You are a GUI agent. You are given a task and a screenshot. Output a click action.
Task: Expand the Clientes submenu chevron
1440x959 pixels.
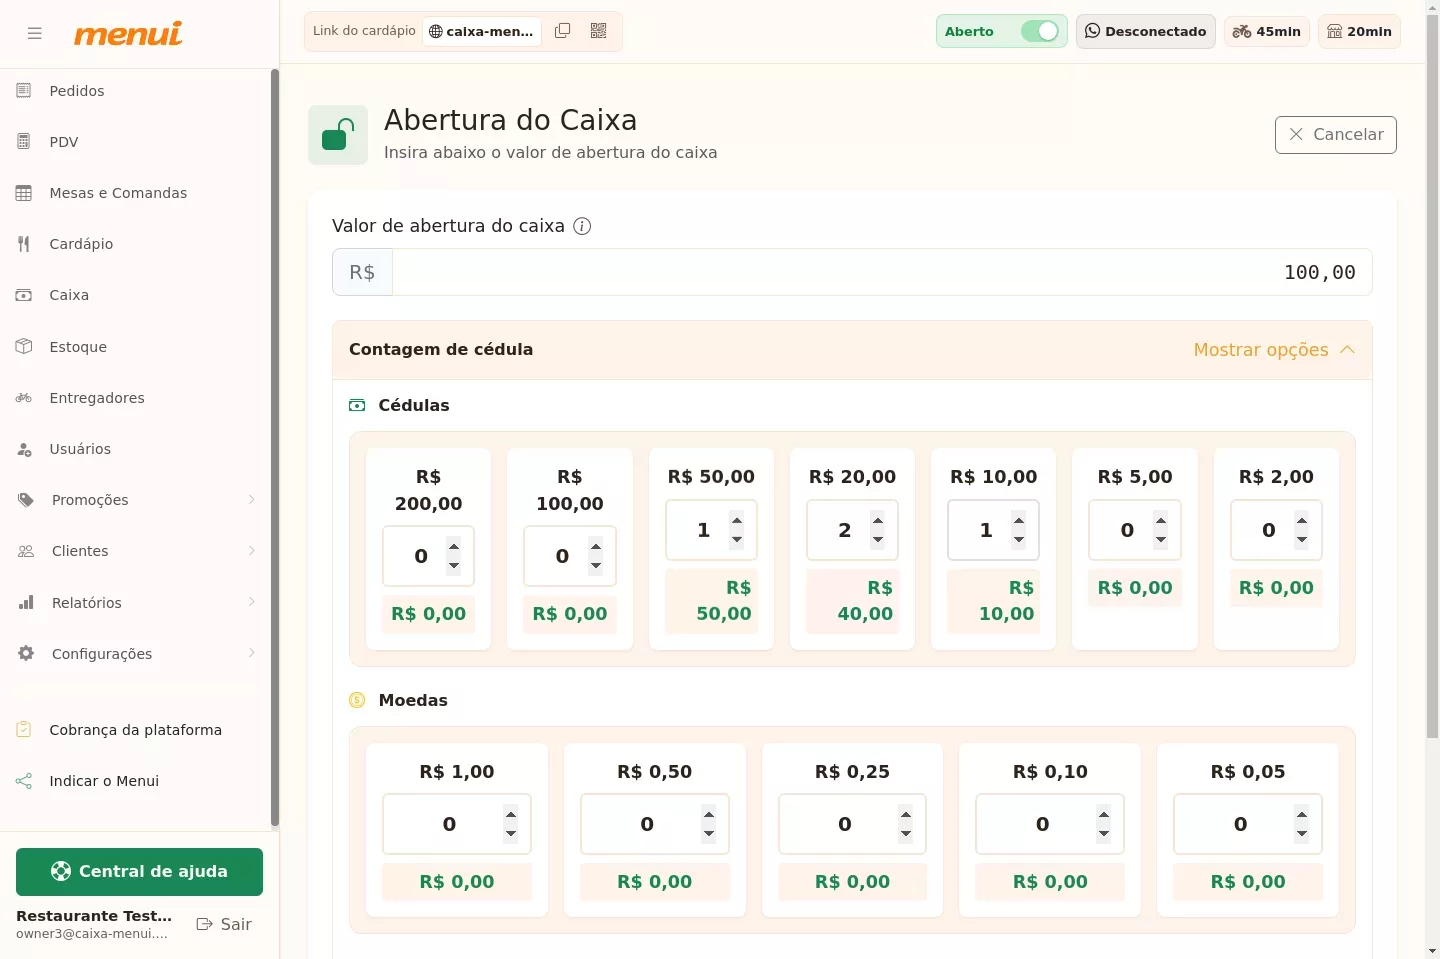[x=252, y=551]
